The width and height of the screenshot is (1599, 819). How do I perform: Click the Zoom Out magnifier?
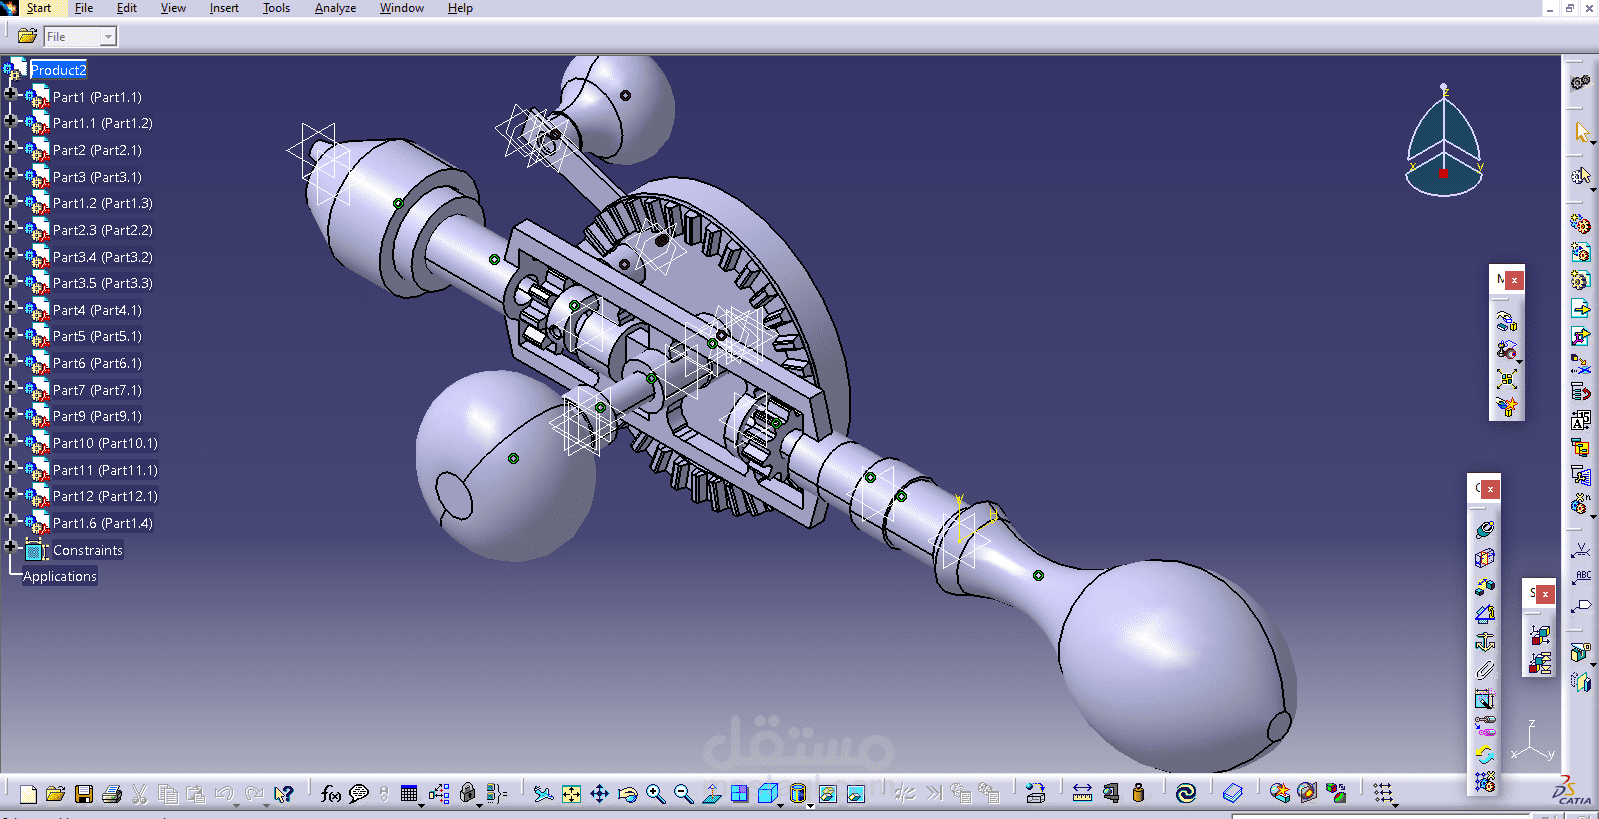coord(683,794)
